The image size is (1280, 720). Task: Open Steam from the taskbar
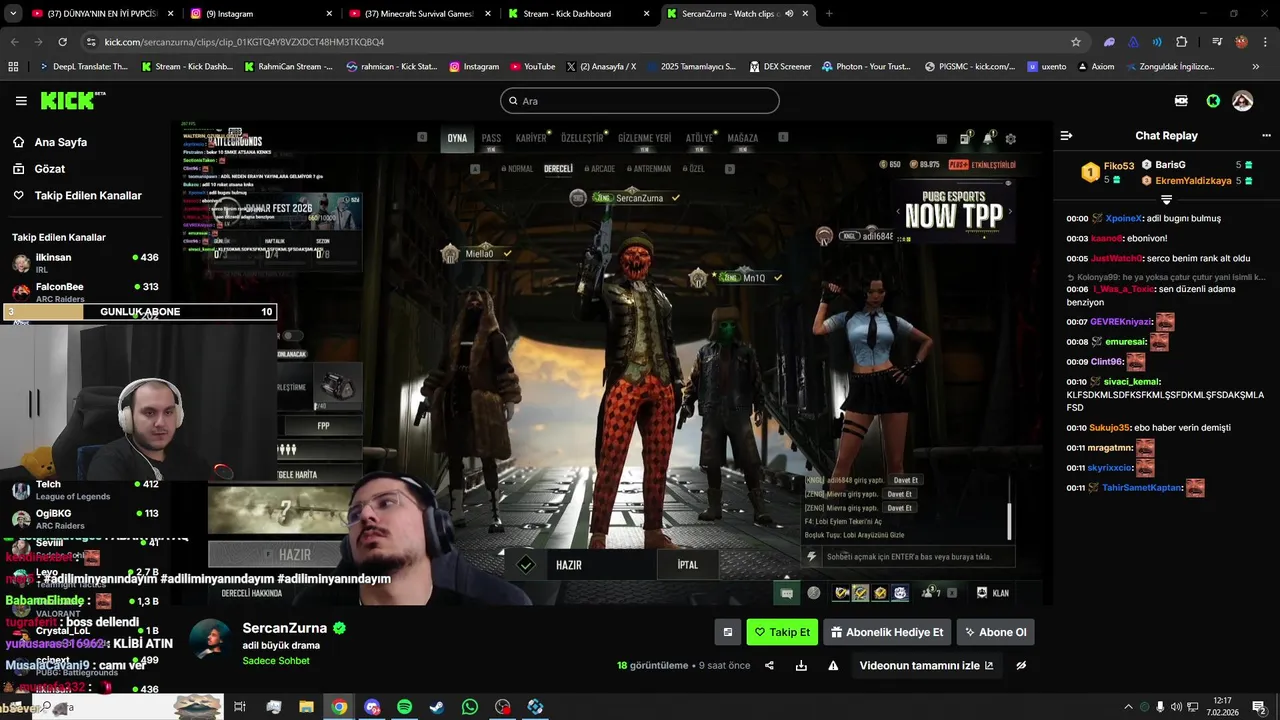437,707
